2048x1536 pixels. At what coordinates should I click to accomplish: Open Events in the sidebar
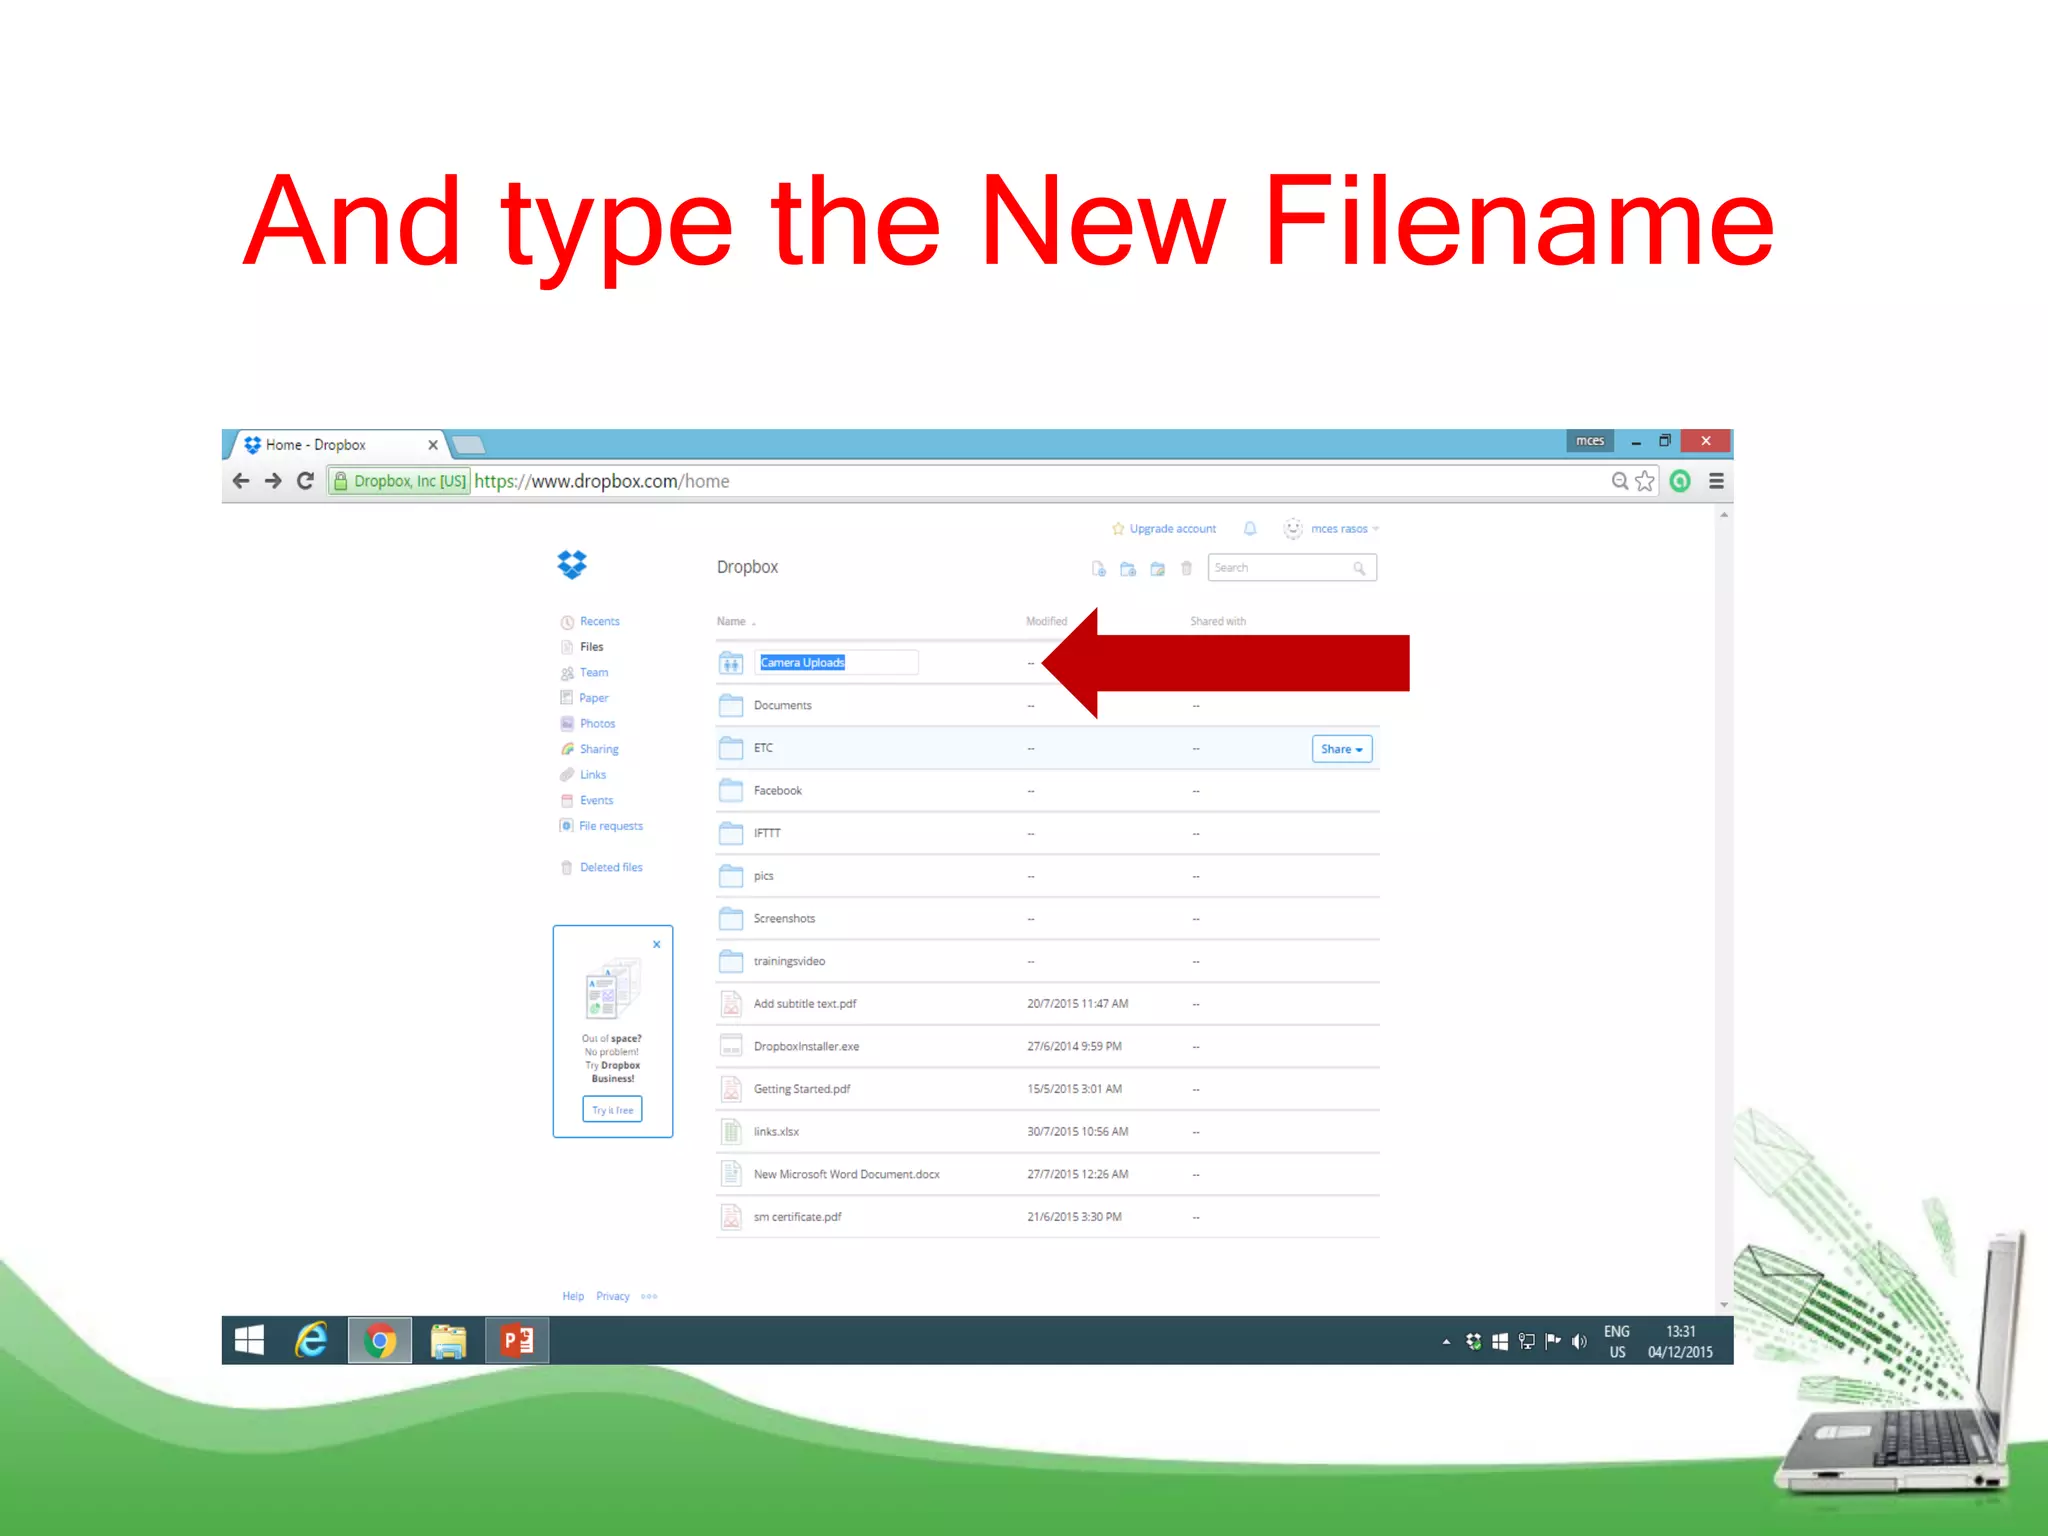(x=596, y=800)
